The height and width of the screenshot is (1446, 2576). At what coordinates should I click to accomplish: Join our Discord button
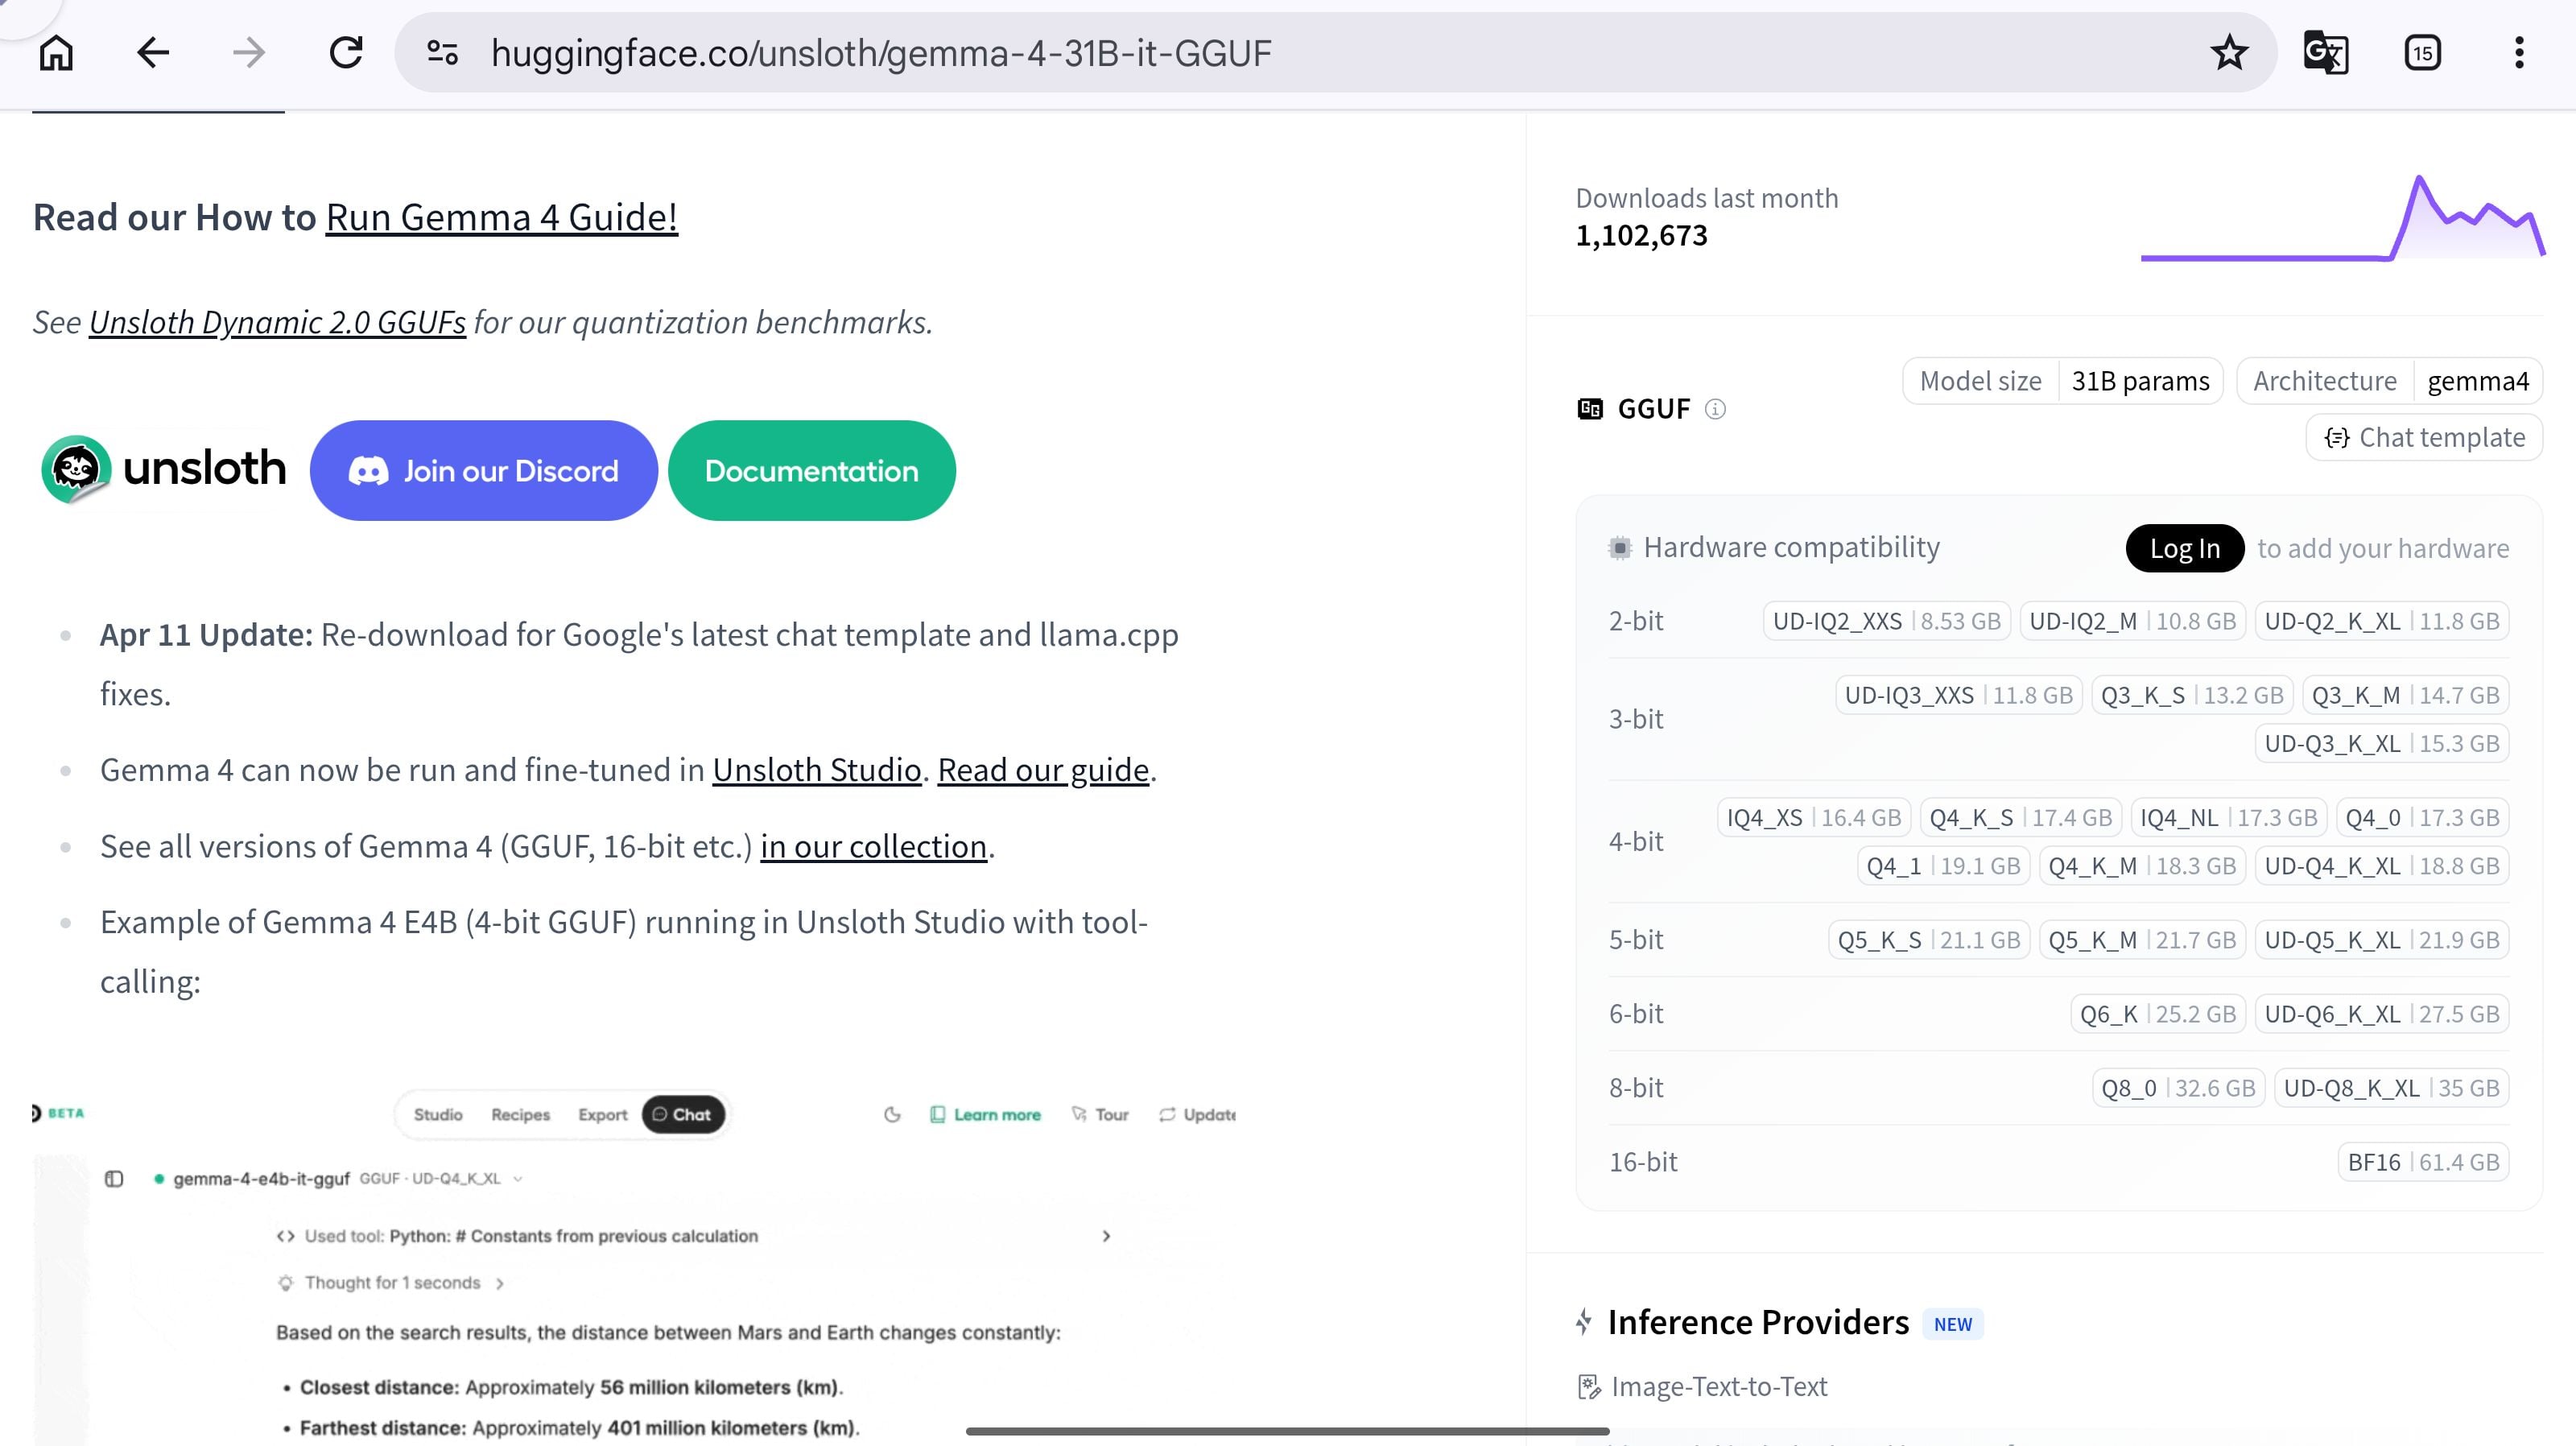[x=484, y=470]
